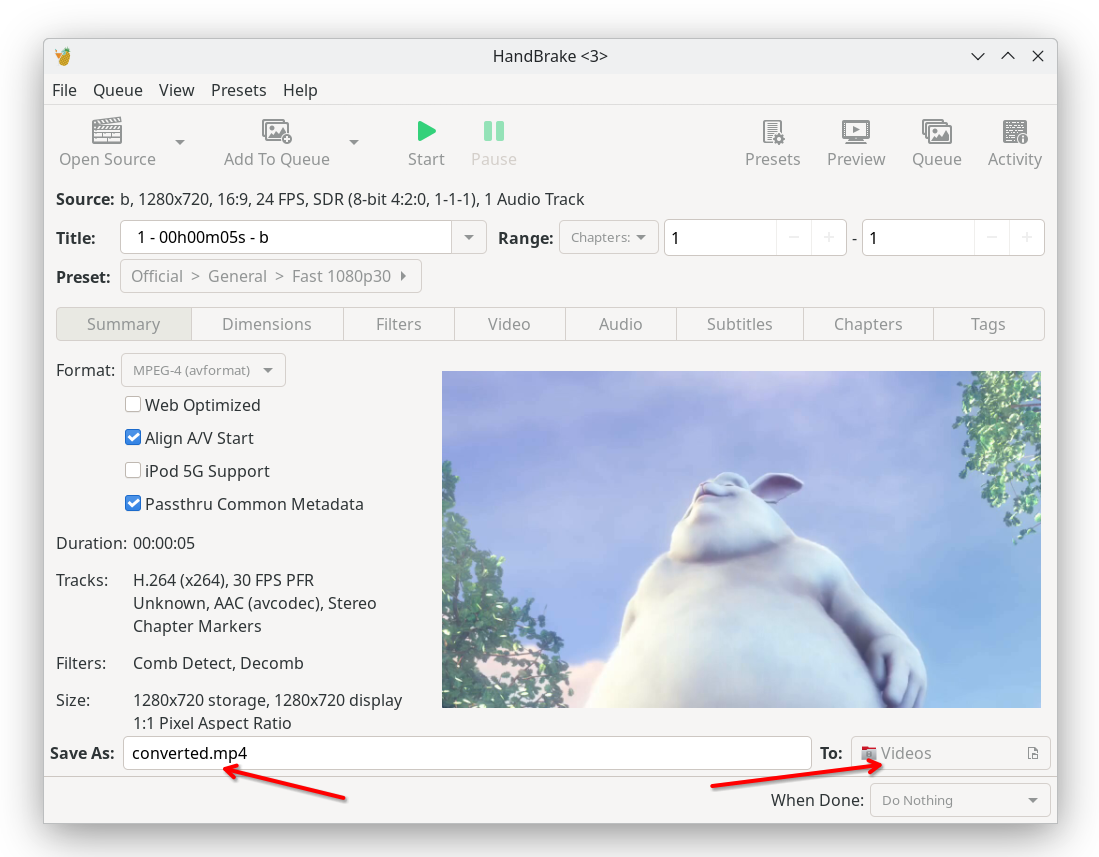The height and width of the screenshot is (857, 1099).
Task: Open the Activity log icon
Action: click(1014, 131)
